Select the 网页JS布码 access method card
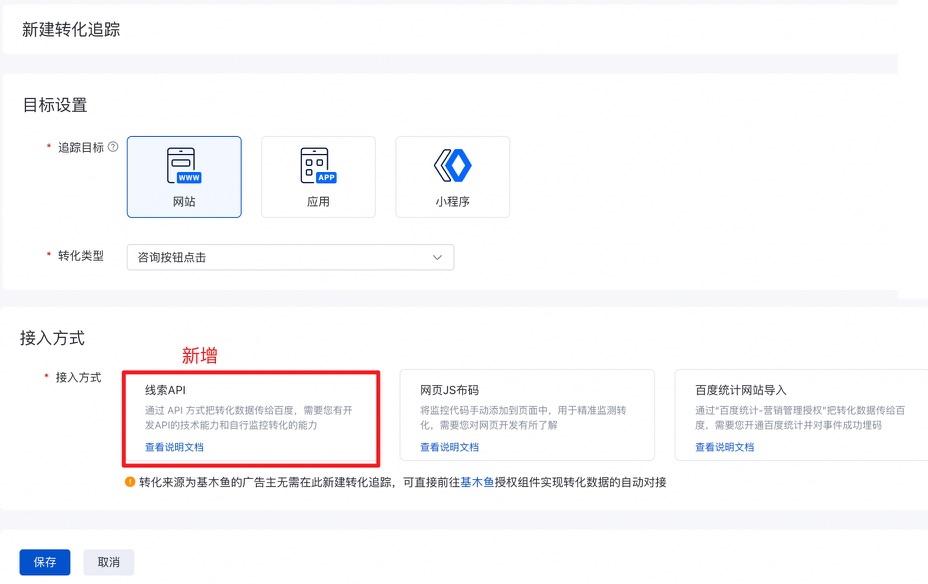 click(x=527, y=415)
